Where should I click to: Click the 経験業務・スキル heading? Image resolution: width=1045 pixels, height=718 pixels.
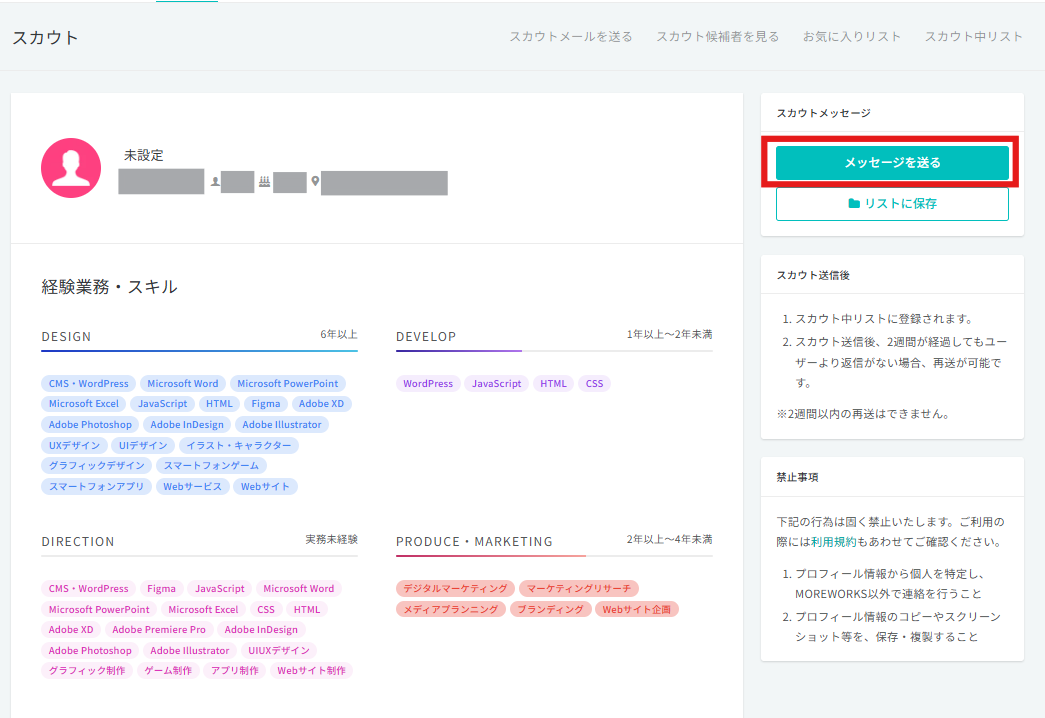[x=109, y=287]
